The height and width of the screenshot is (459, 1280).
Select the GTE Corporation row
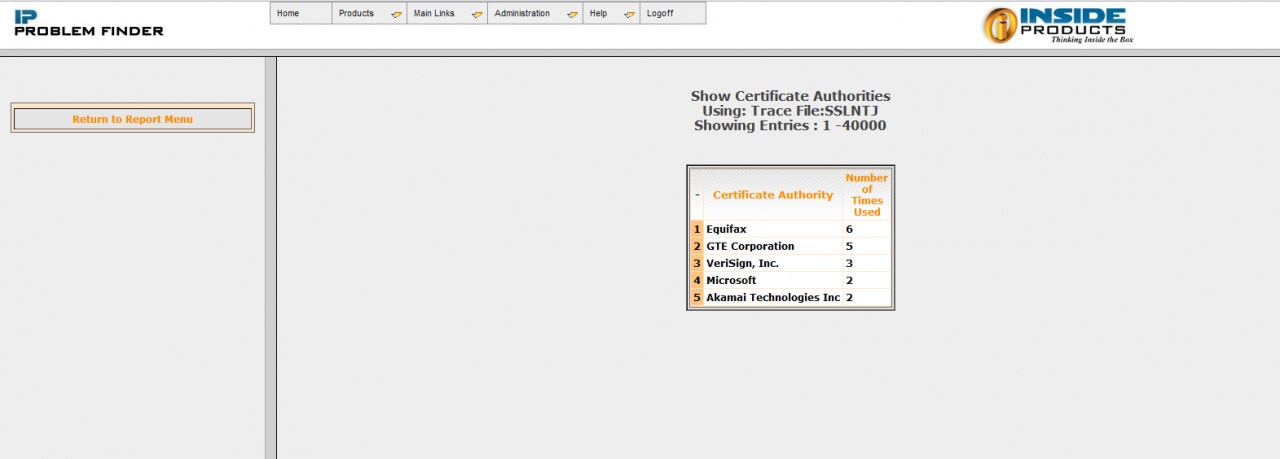coord(750,246)
